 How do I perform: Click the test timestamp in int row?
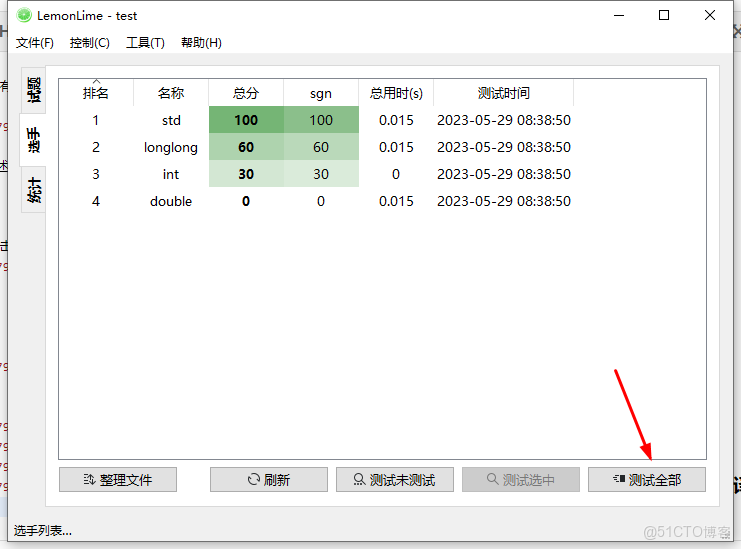point(504,174)
